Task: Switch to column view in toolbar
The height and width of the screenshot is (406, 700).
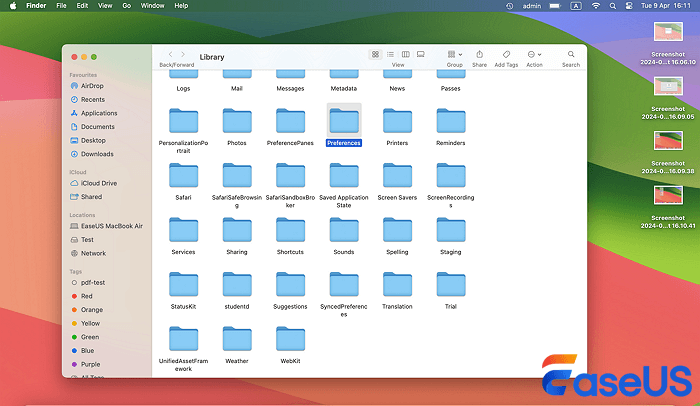Action: (405, 54)
